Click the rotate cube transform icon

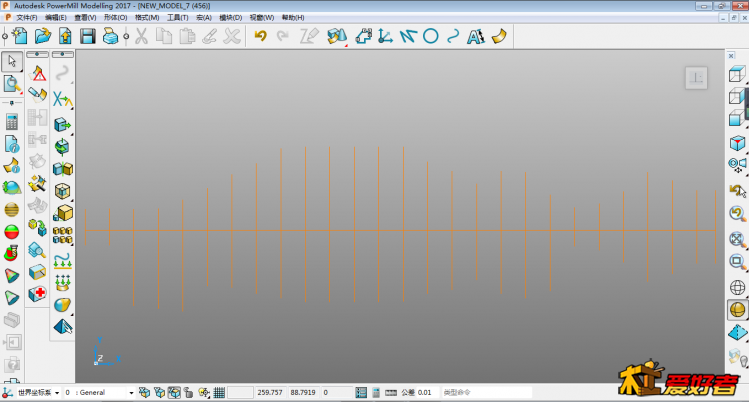[62, 147]
